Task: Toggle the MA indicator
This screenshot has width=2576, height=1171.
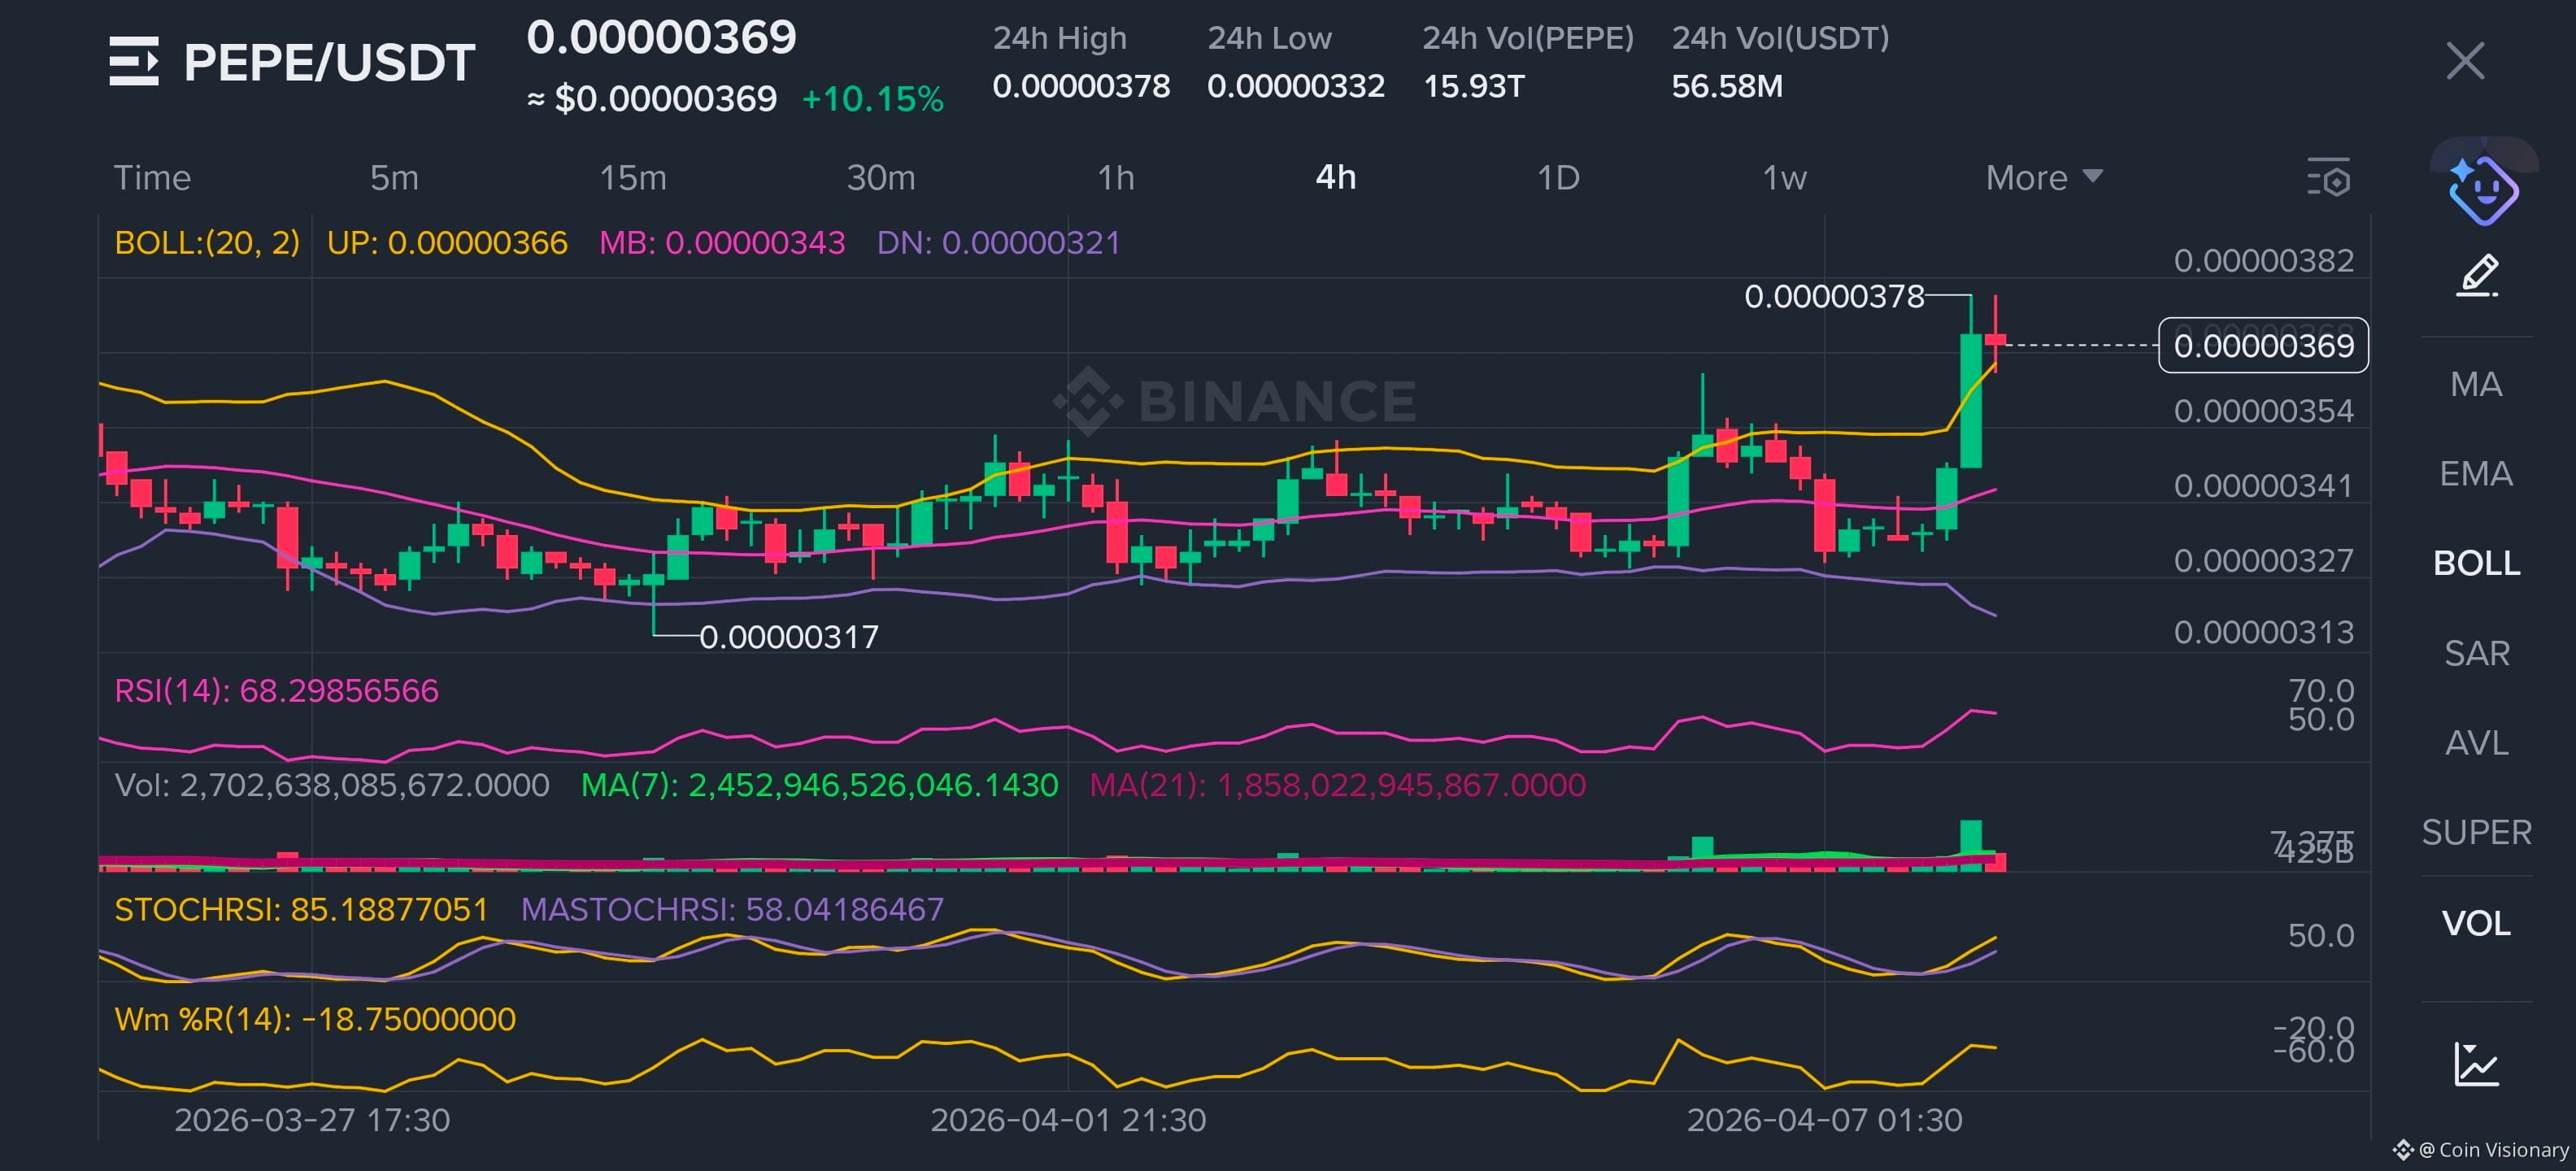Action: (2476, 384)
